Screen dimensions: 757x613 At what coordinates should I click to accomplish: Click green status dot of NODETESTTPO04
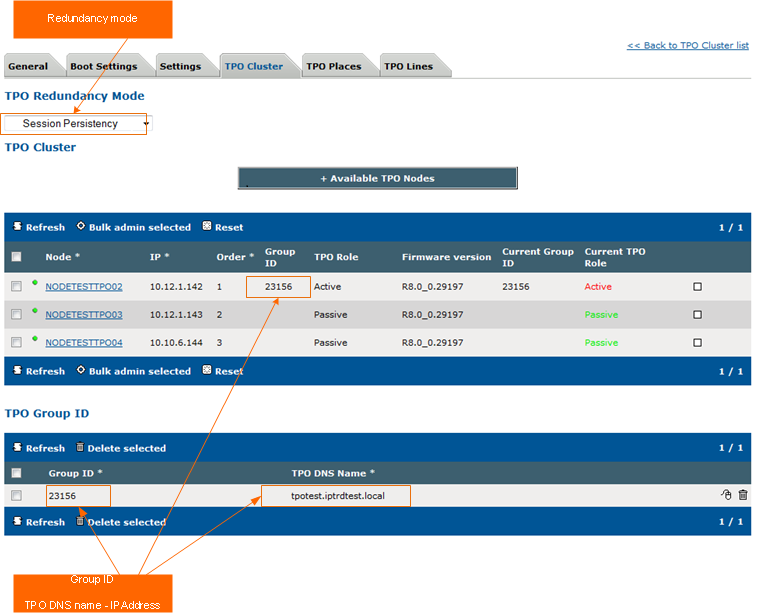click(35, 338)
